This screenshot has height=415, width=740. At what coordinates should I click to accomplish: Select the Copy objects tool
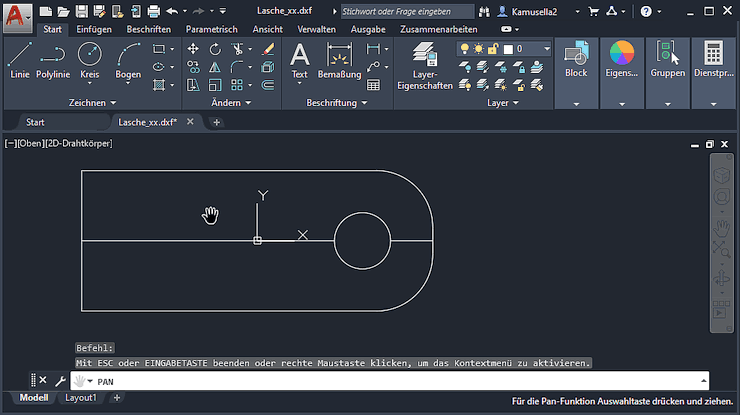tap(193, 67)
